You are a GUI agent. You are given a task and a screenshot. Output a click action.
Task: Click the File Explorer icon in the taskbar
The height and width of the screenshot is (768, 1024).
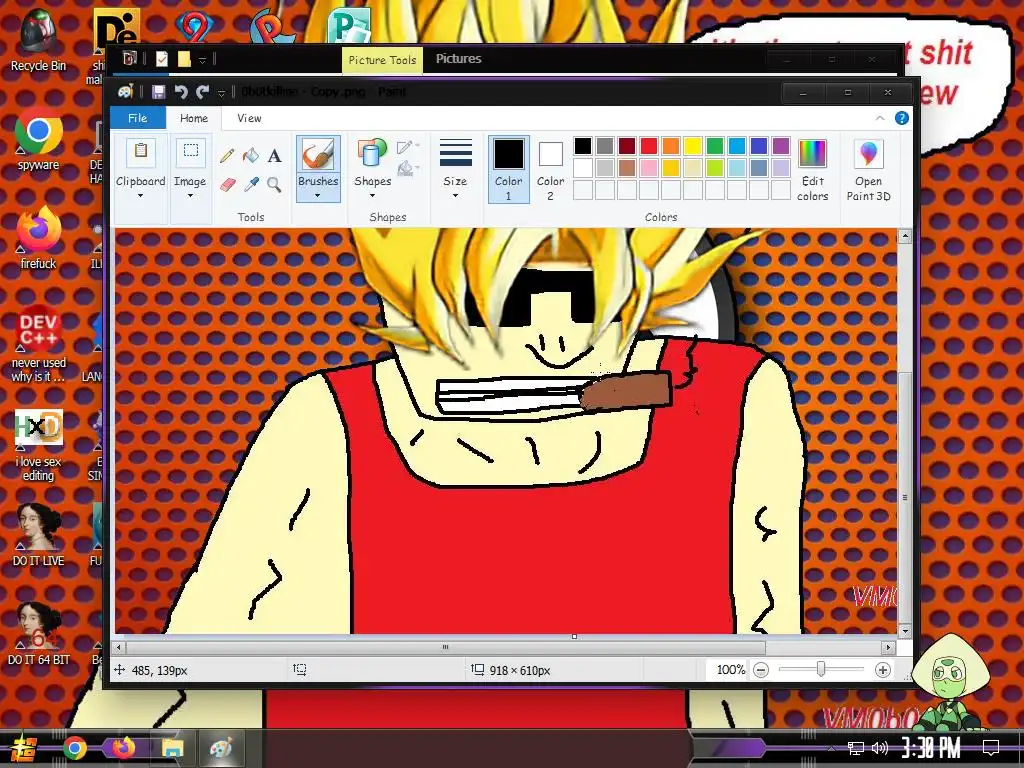pyautogui.click(x=173, y=748)
